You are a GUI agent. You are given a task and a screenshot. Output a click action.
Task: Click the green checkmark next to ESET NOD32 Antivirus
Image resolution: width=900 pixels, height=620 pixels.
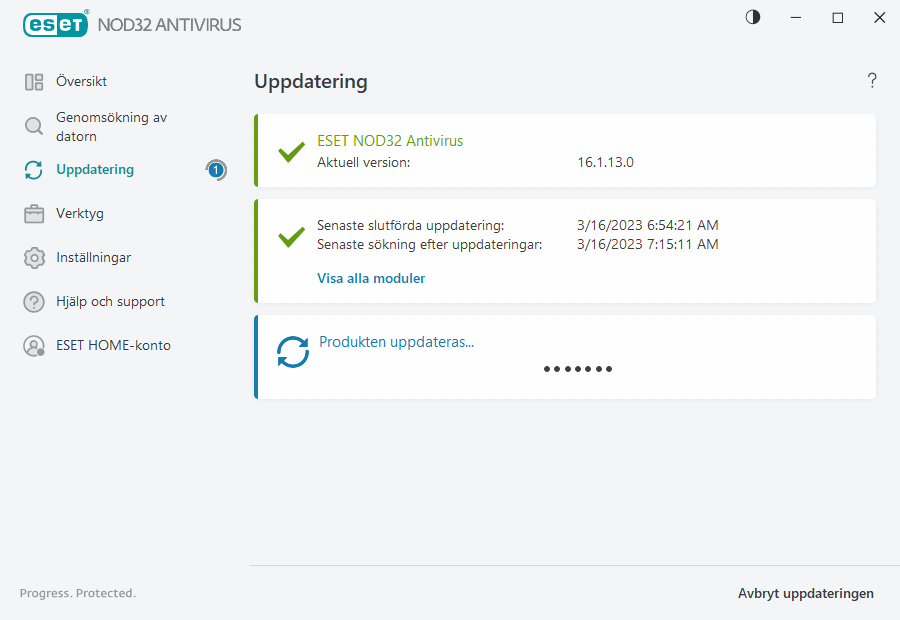coord(291,152)
